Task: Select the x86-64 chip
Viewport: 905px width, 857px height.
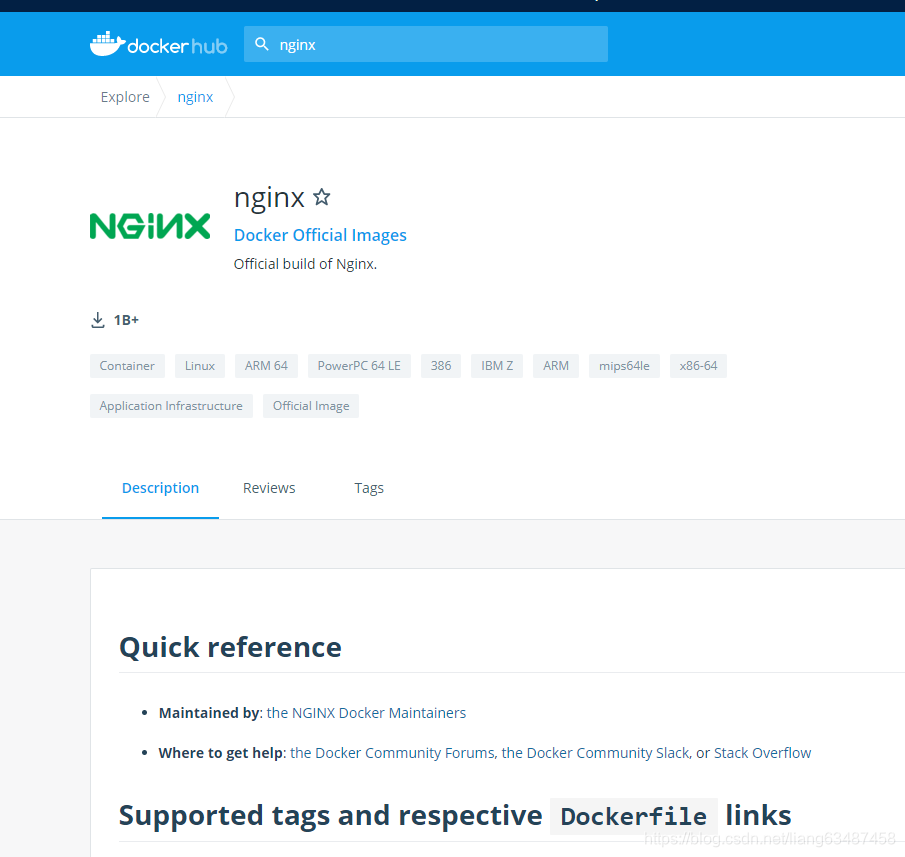Action: tap(698, 366)
